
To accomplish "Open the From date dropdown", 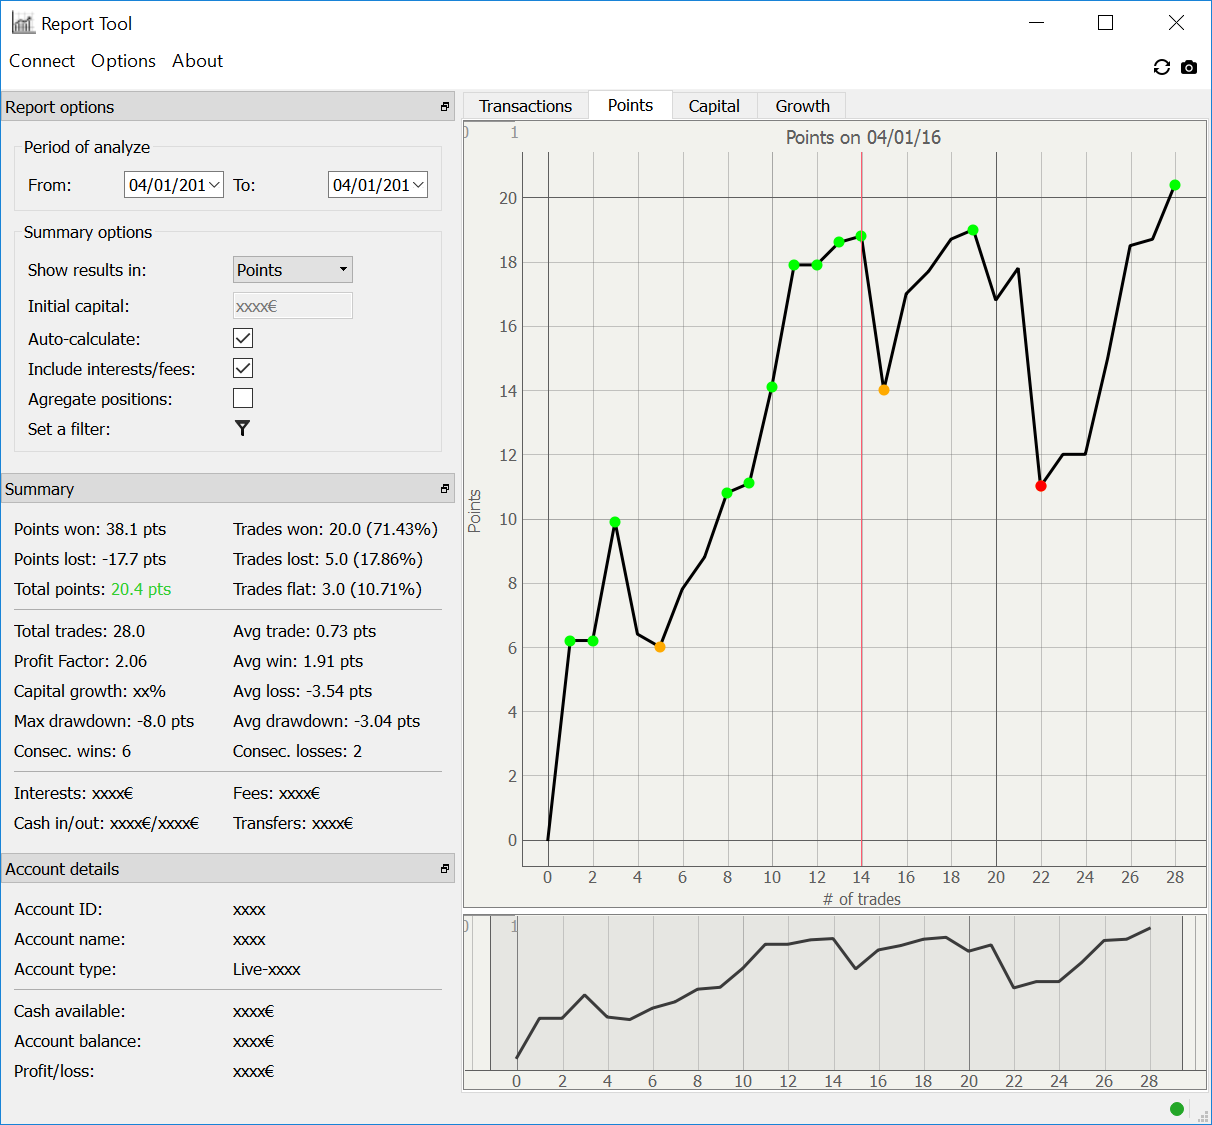I will click(x=214, y=185).
